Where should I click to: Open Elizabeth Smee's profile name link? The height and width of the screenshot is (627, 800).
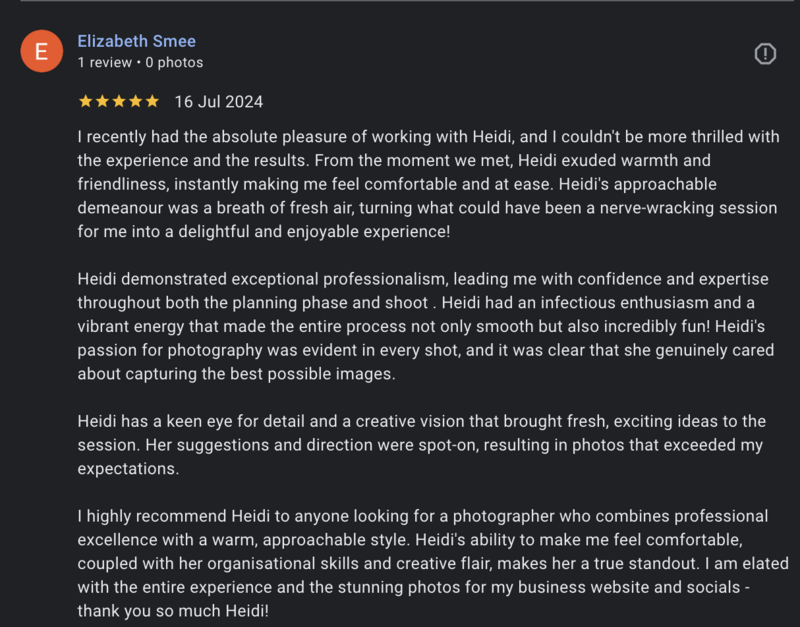tap(136, 41)
